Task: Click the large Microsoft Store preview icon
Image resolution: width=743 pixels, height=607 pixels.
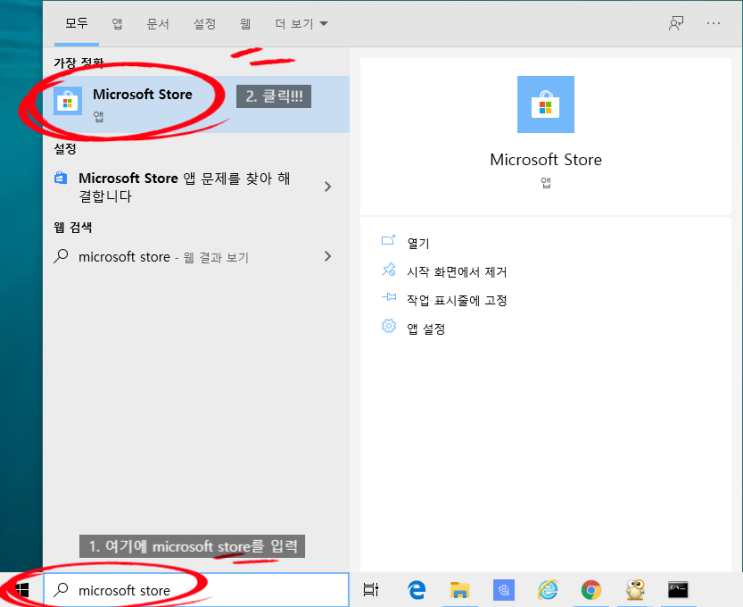Action: pos(545,104)
